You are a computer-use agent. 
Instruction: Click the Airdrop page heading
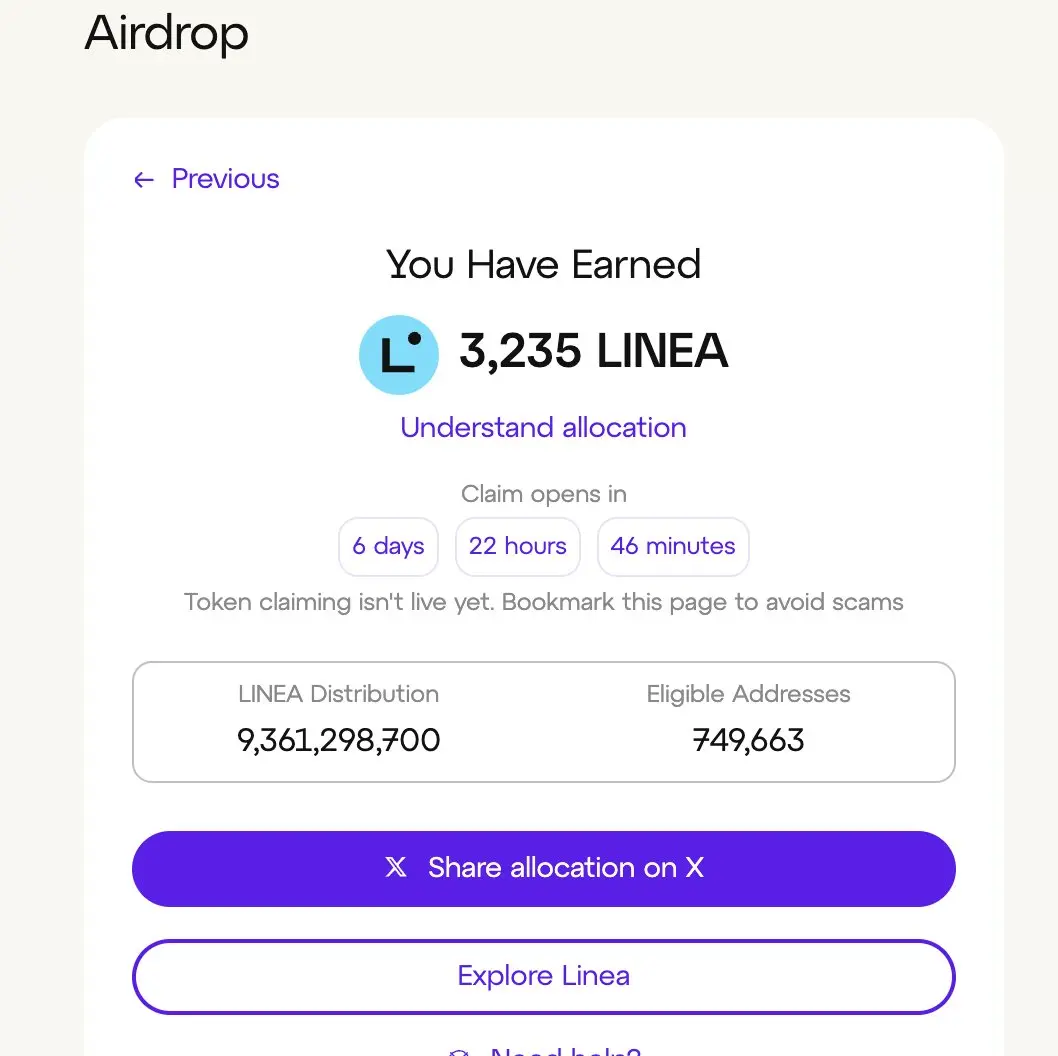tap(167, 32)
